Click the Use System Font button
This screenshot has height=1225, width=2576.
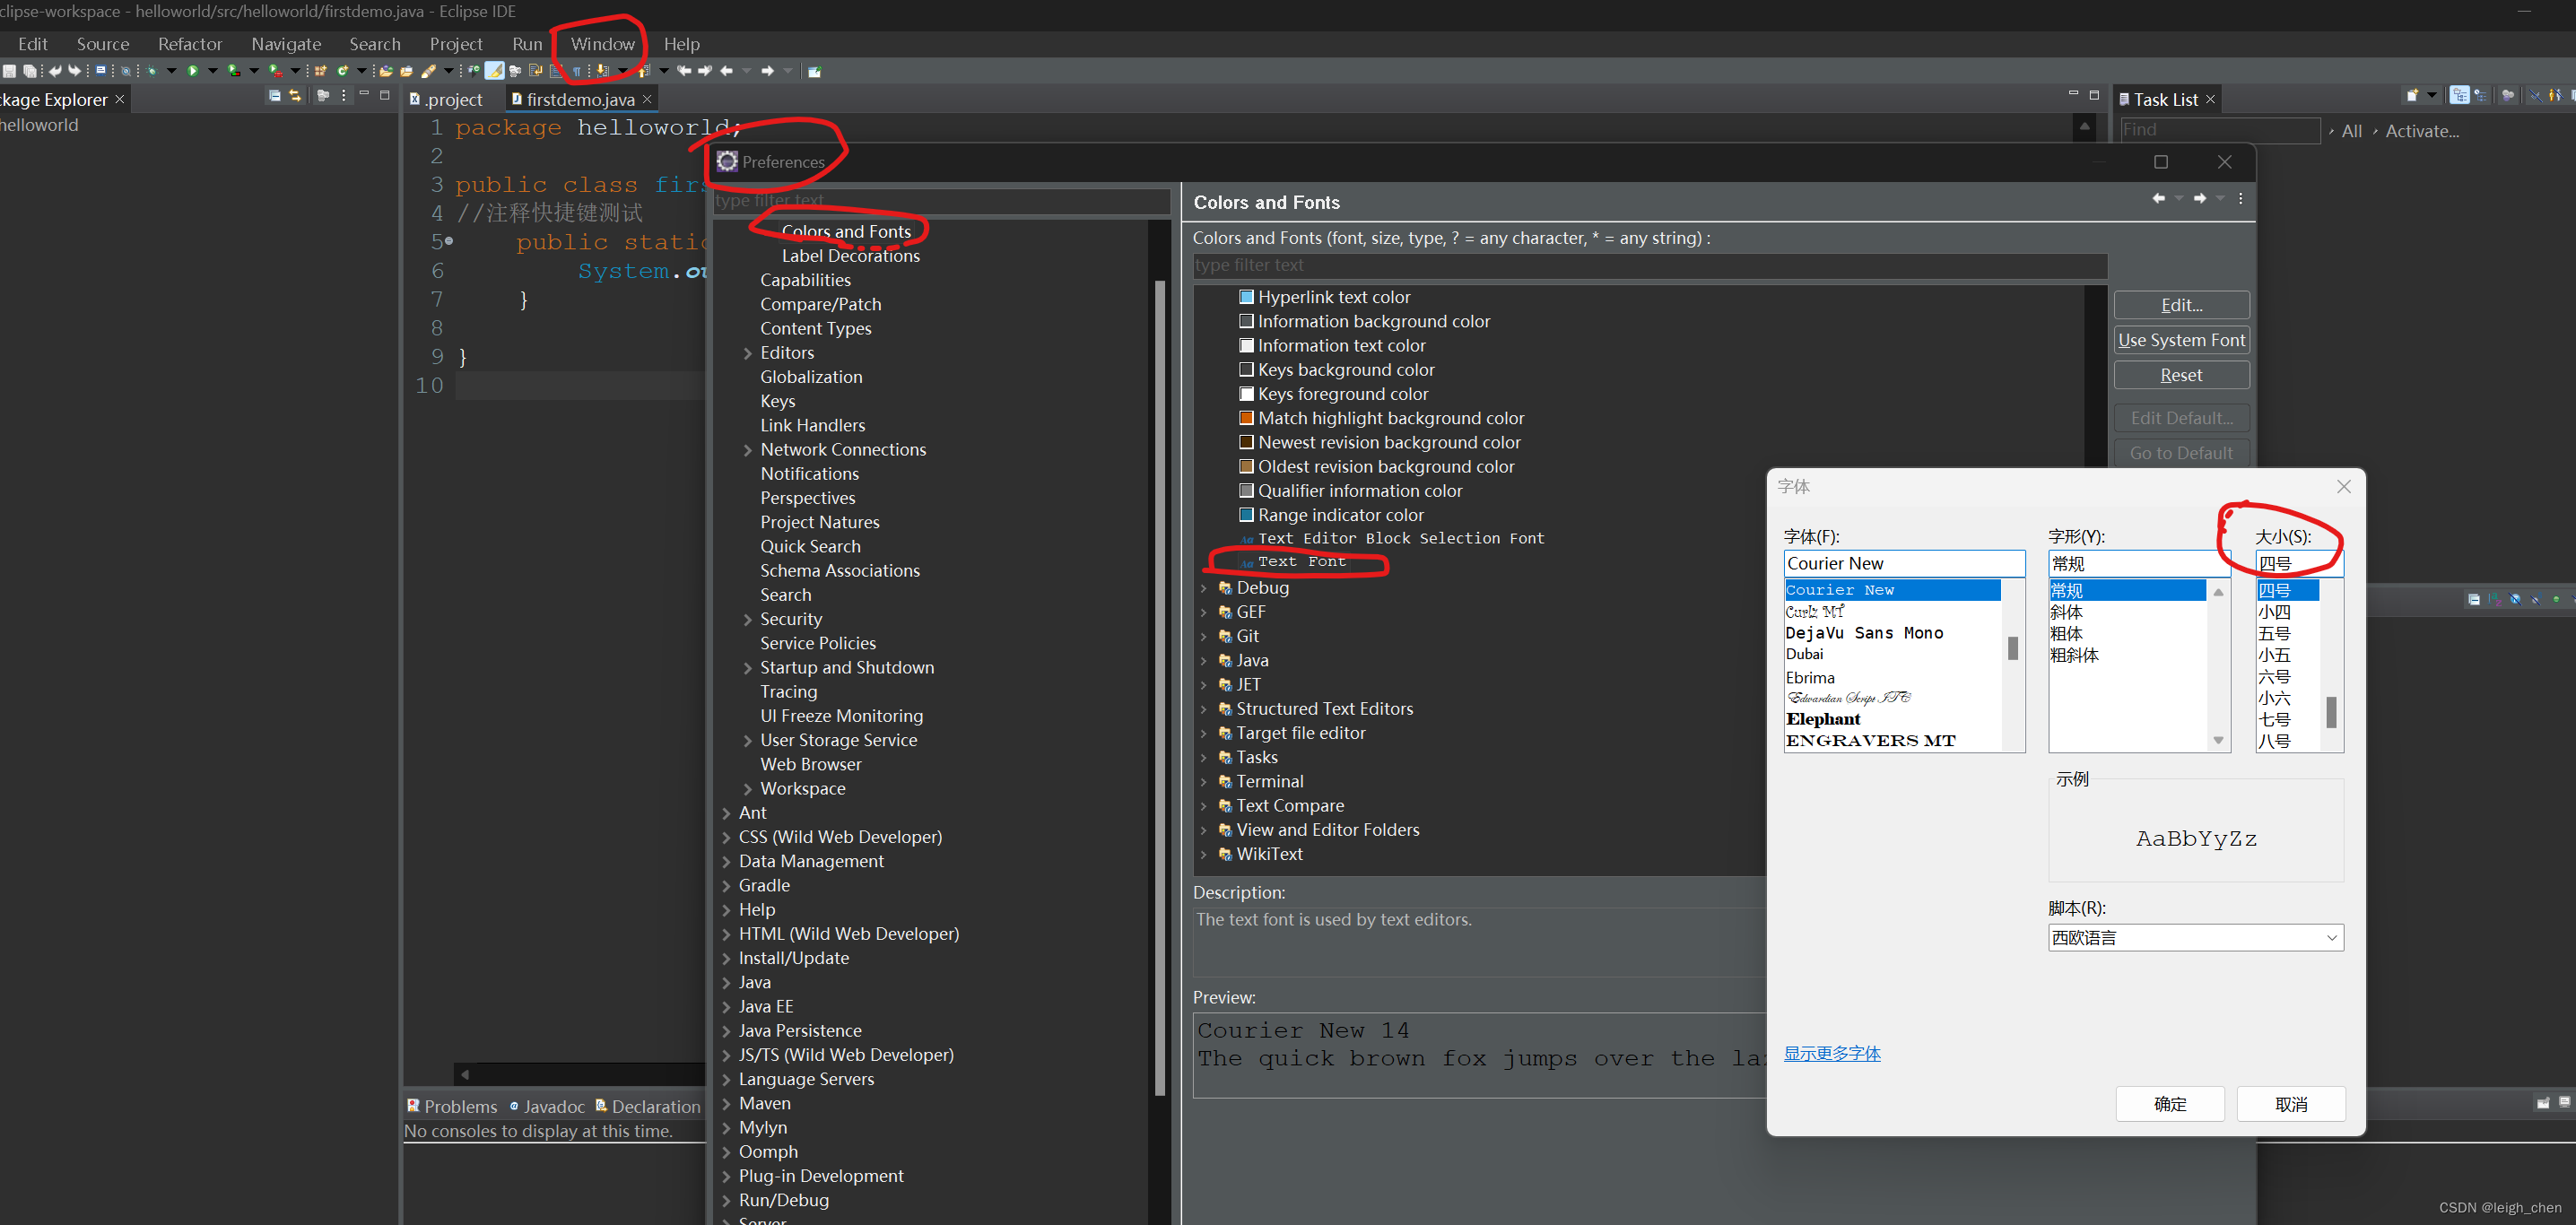2181,340
